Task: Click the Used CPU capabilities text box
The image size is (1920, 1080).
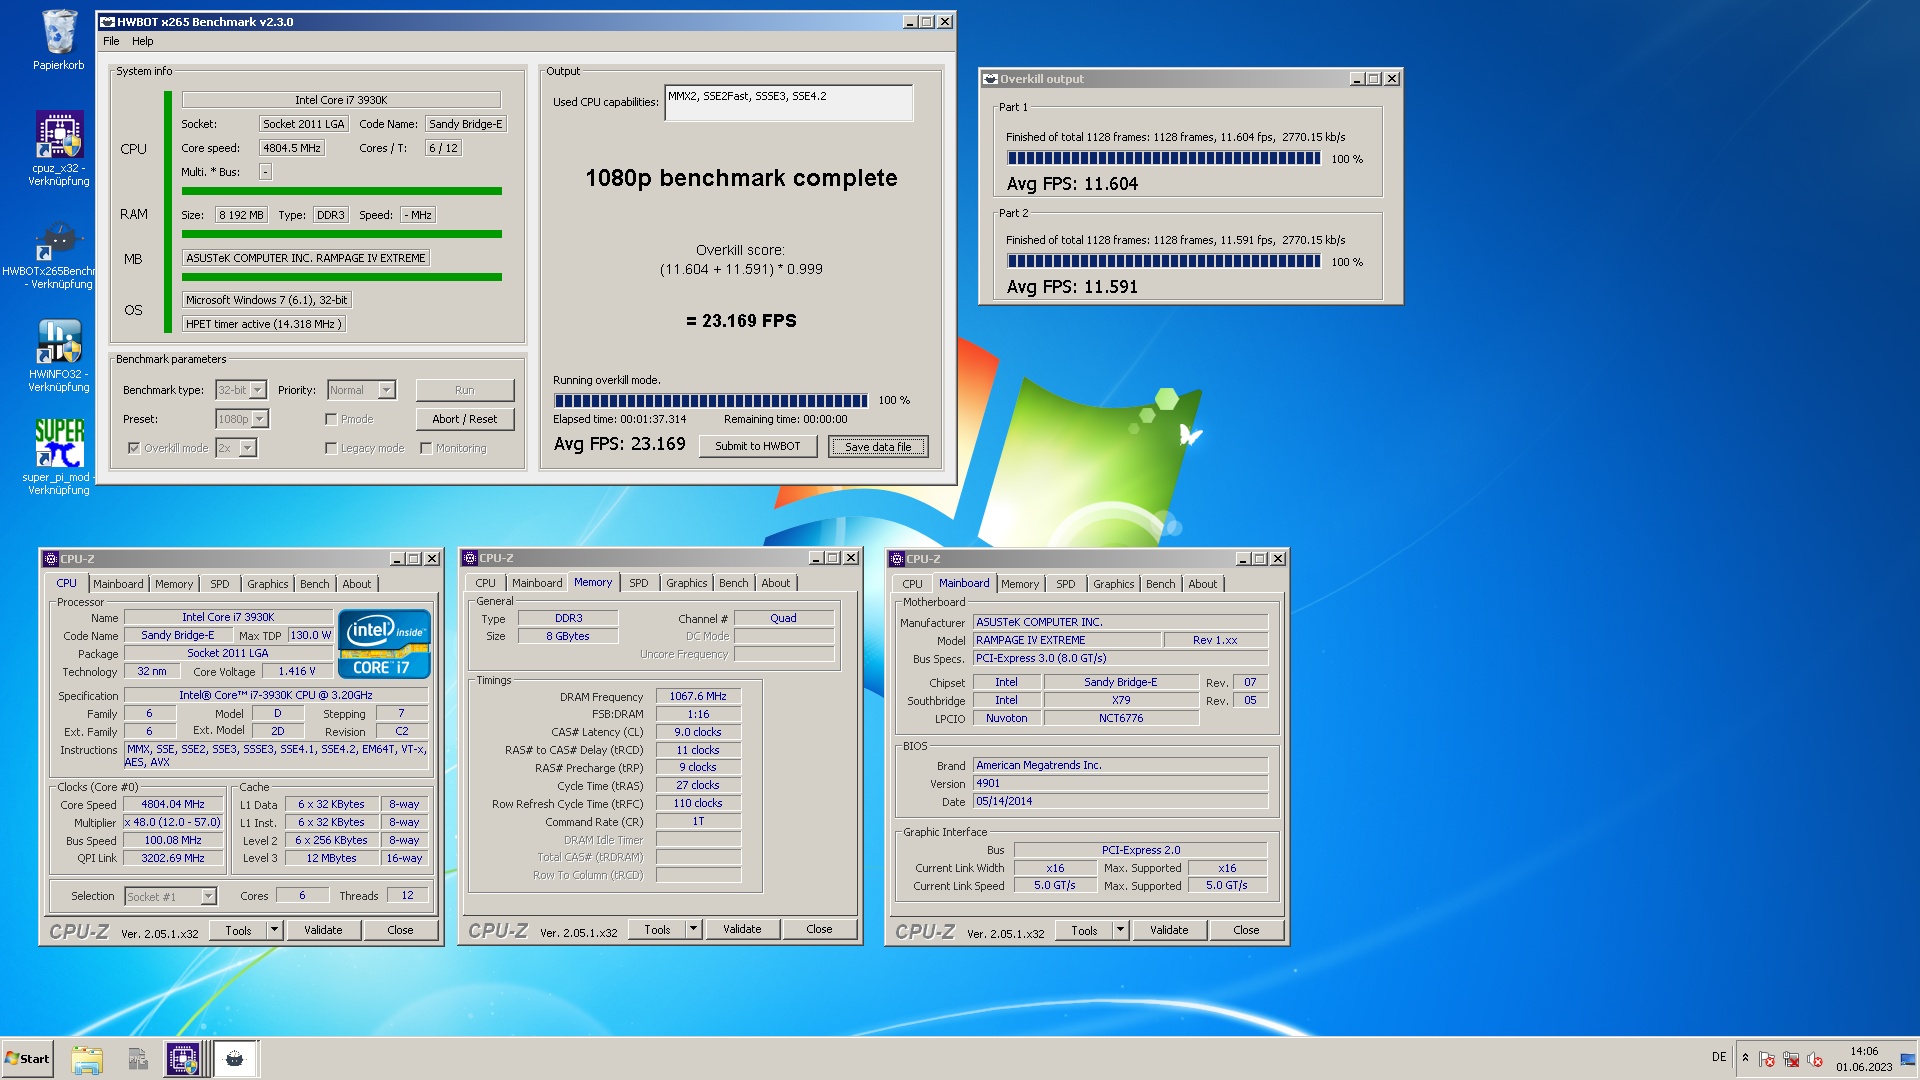Action: click(788, 103)
